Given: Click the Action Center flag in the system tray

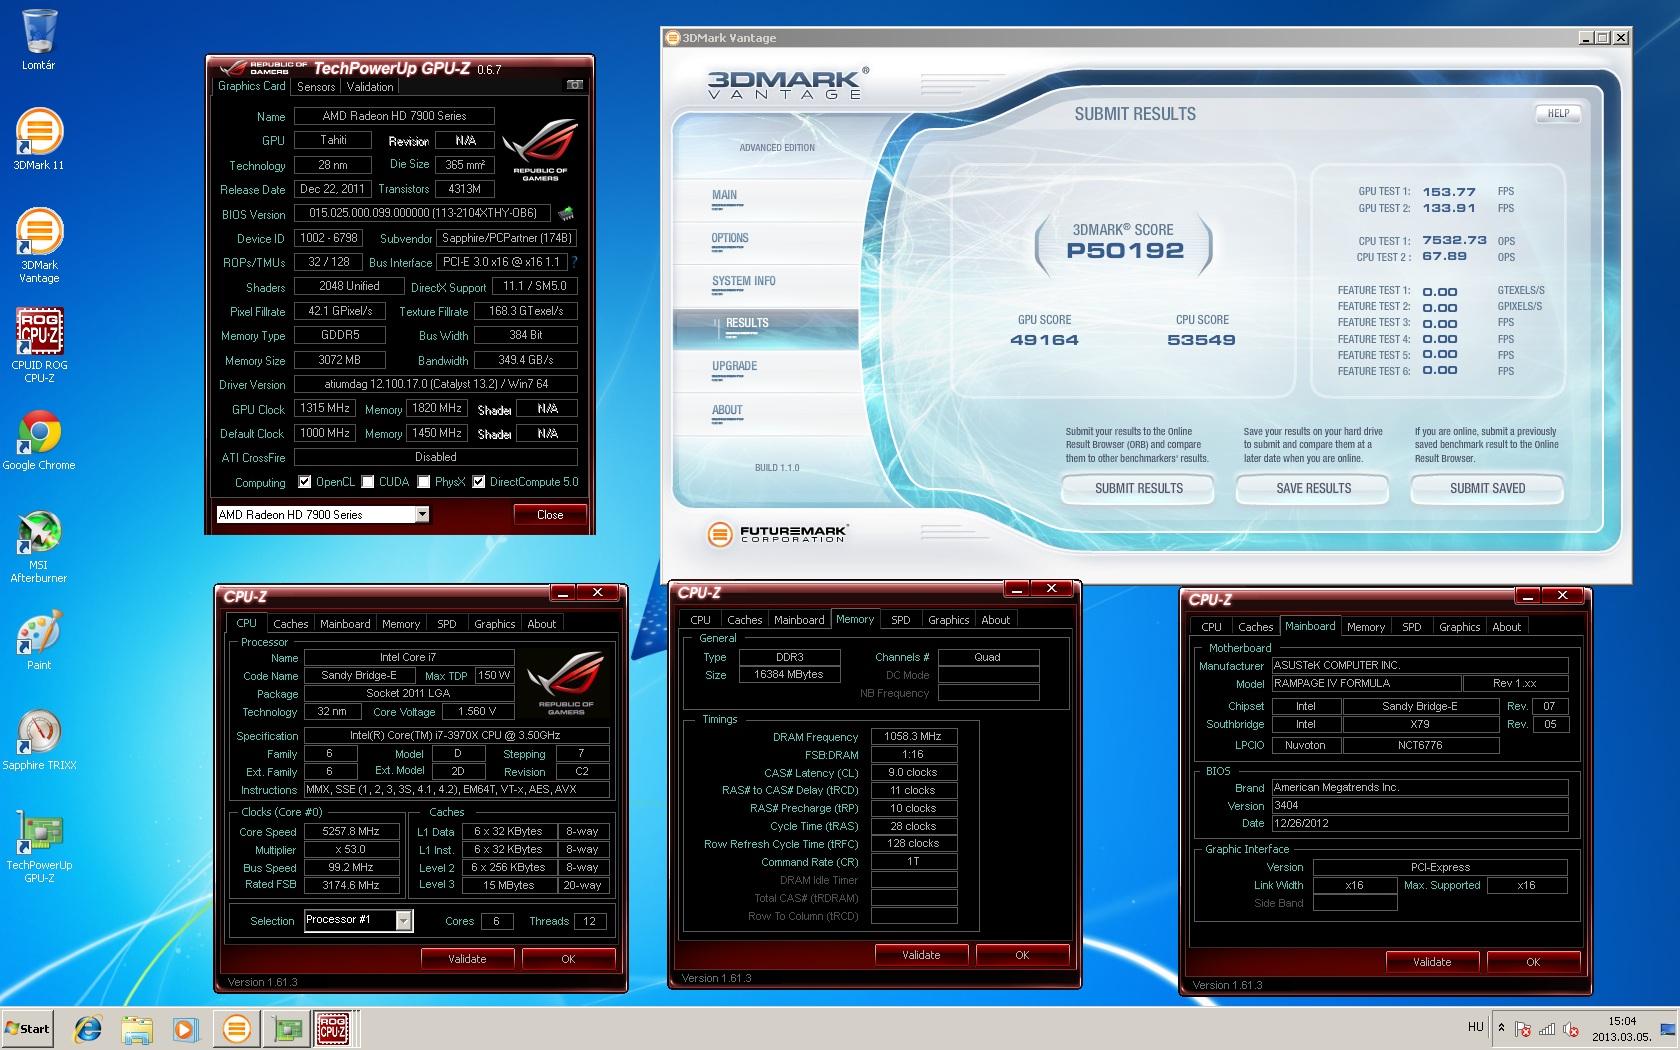Looking at the screenshot, I should pyautogui.click(x=1523, y=1029).
